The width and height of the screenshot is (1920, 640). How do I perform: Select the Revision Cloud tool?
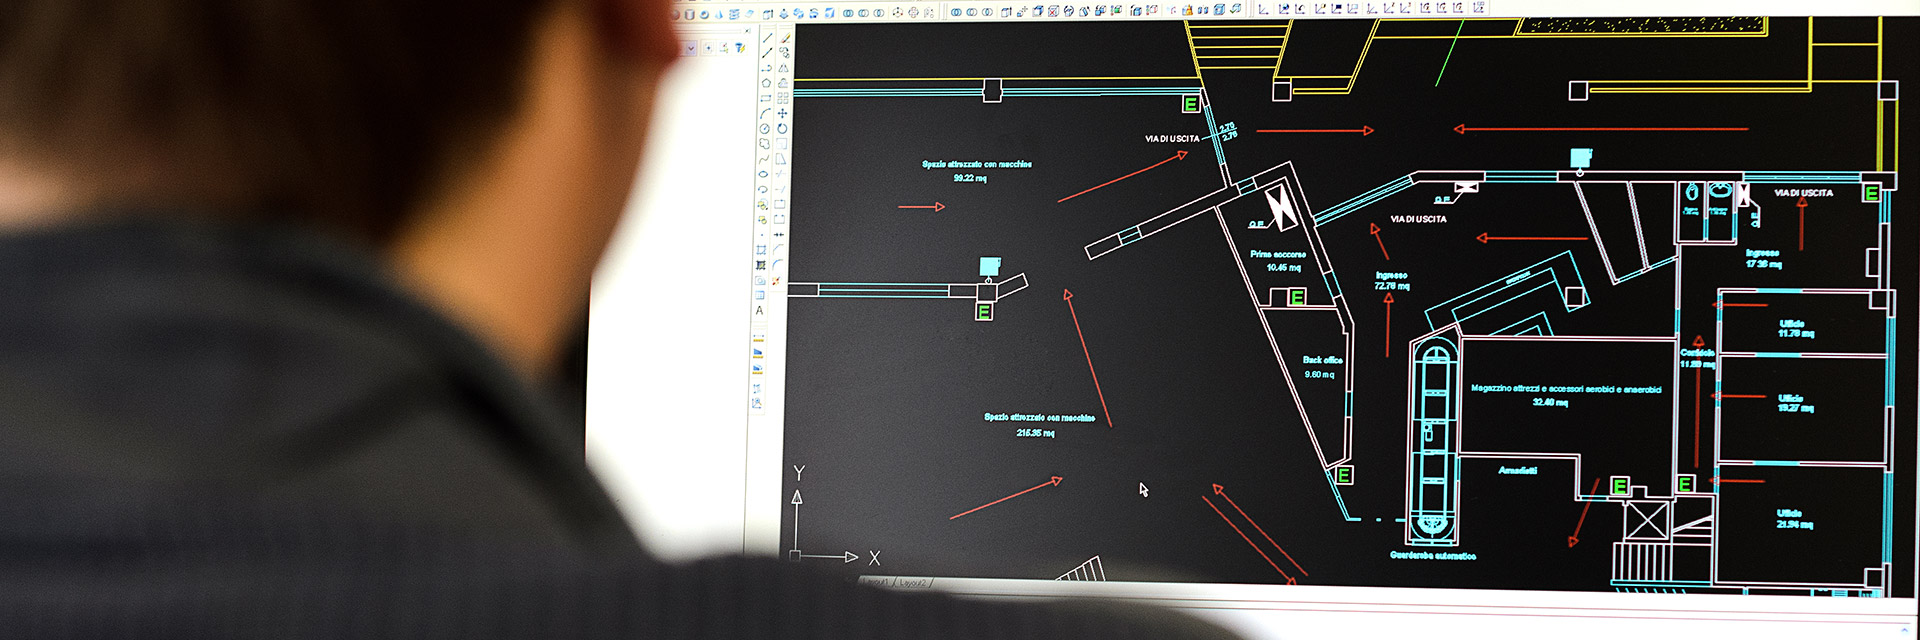[766, 143]
